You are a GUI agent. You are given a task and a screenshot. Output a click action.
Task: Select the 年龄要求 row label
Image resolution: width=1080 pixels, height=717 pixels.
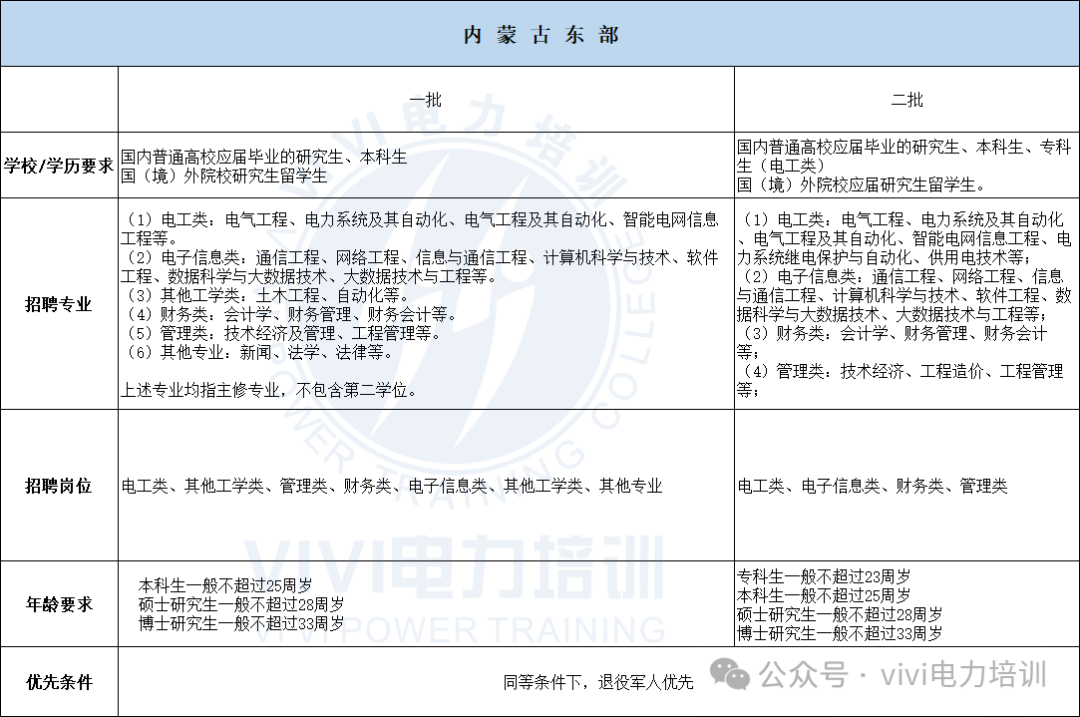pyautogui.click(x=59, y=604)
